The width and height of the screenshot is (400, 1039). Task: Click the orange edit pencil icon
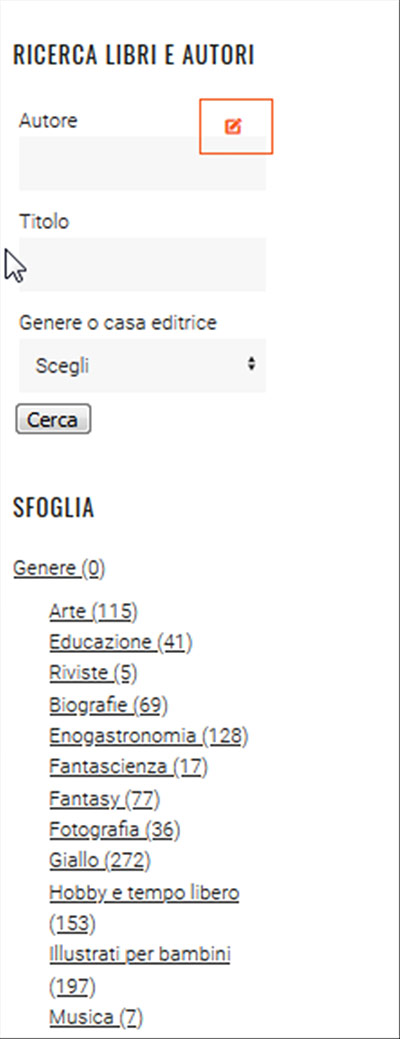coord(233,127)
